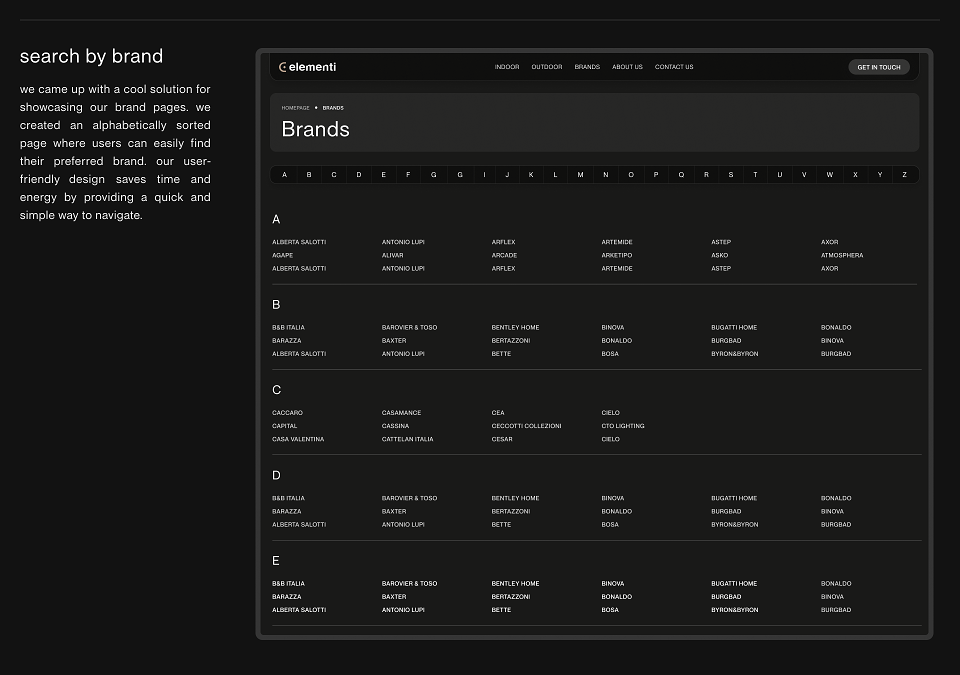Open the ABOUT US page
This screenshot has height=675, width=960.
click(x=628, y=67)
